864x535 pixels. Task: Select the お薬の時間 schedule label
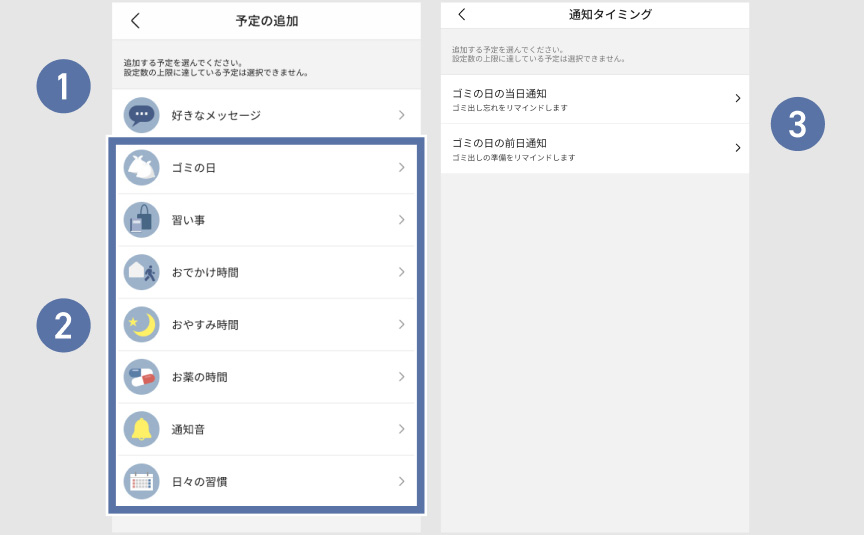click(199, 377)
